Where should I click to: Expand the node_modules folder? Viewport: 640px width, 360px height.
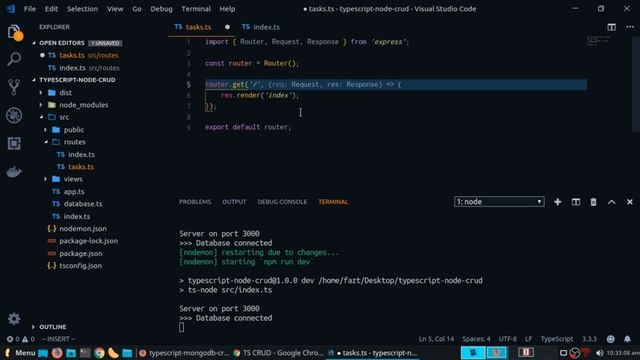click(41, 105)
